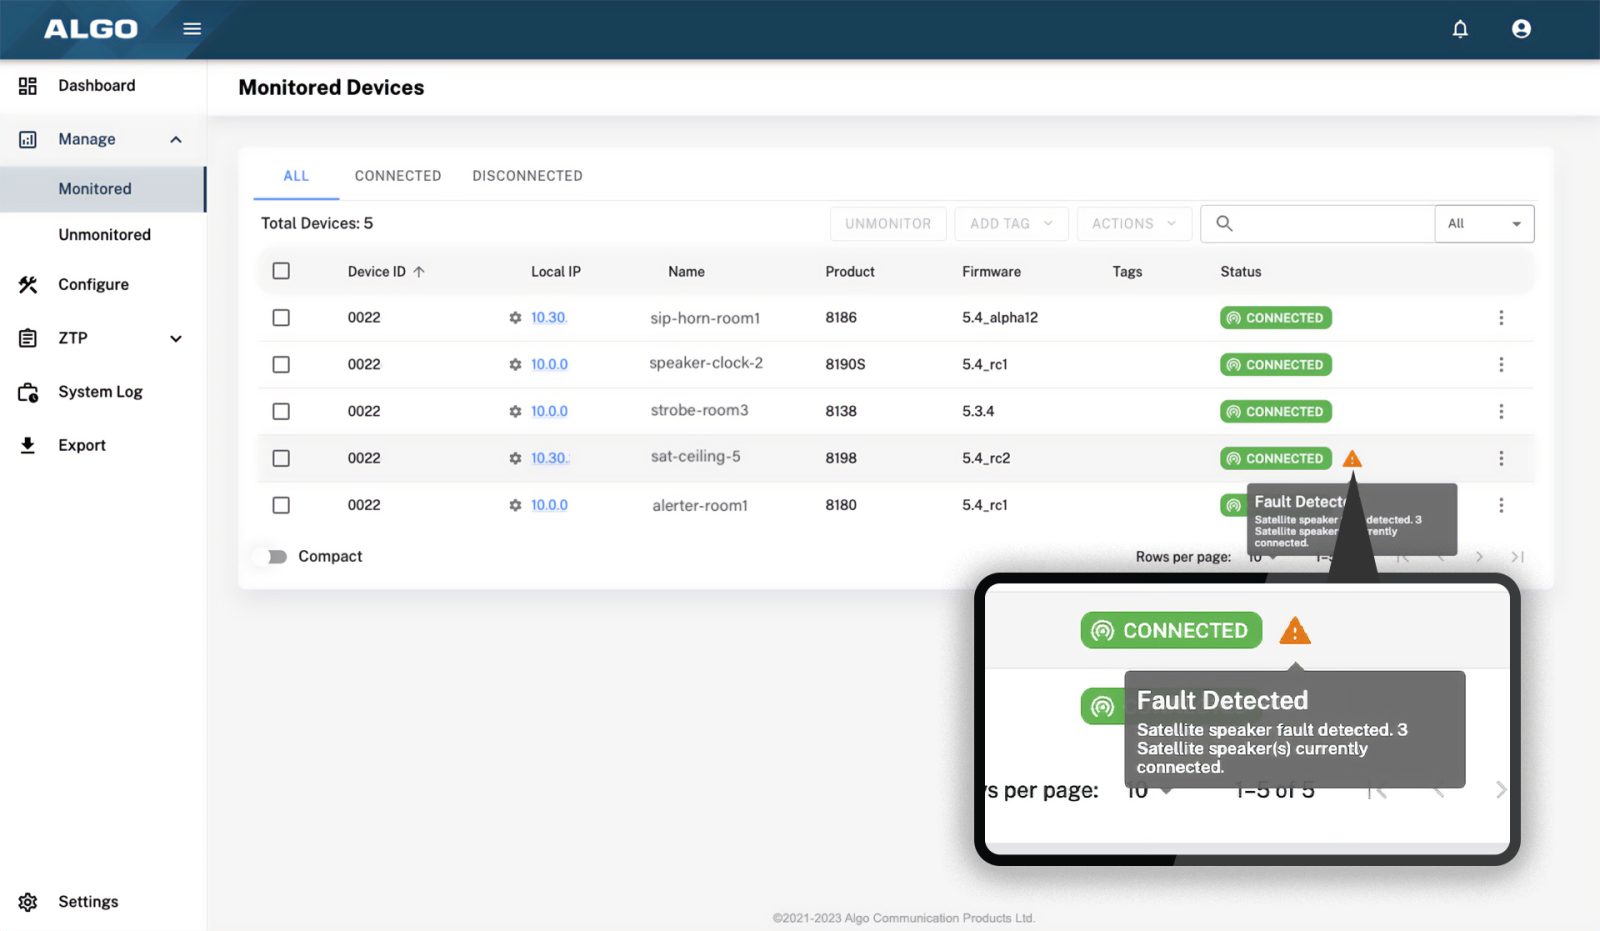
Task: Click the Export download icon in the sidebar
Action: [28, 446]
